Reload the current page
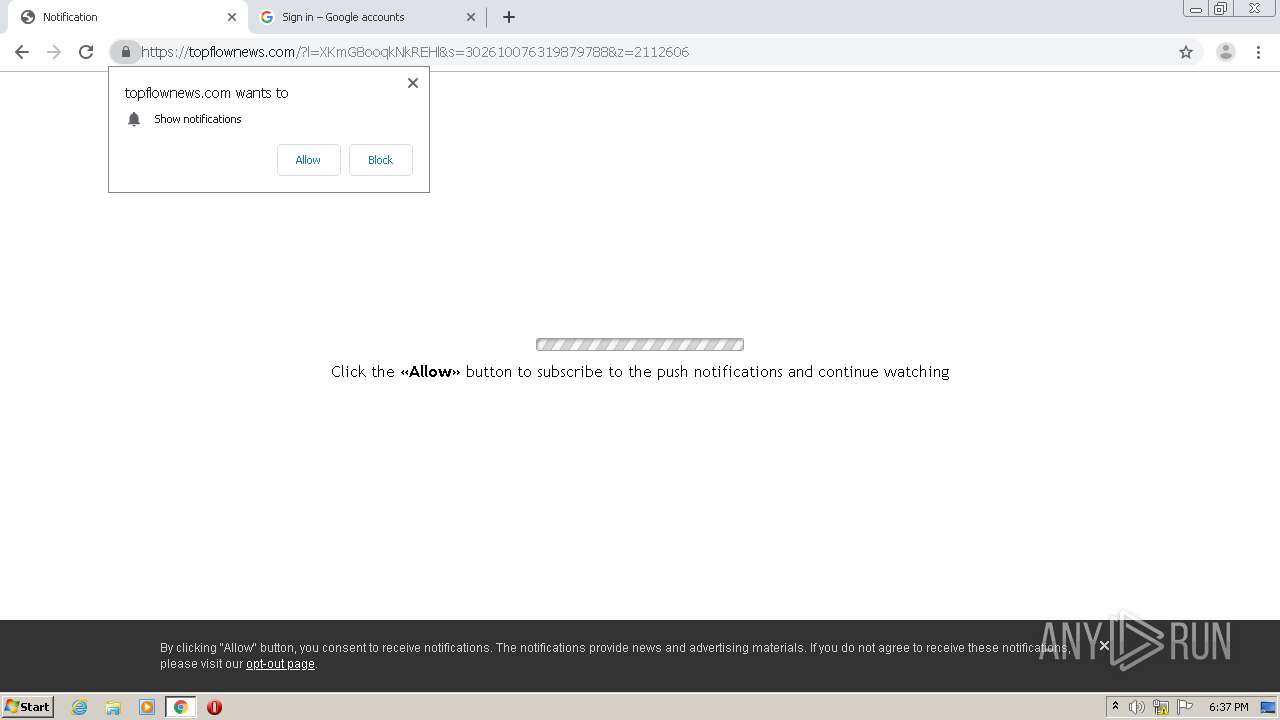Viewport: 1280px width, 720px height. point(86,52)
